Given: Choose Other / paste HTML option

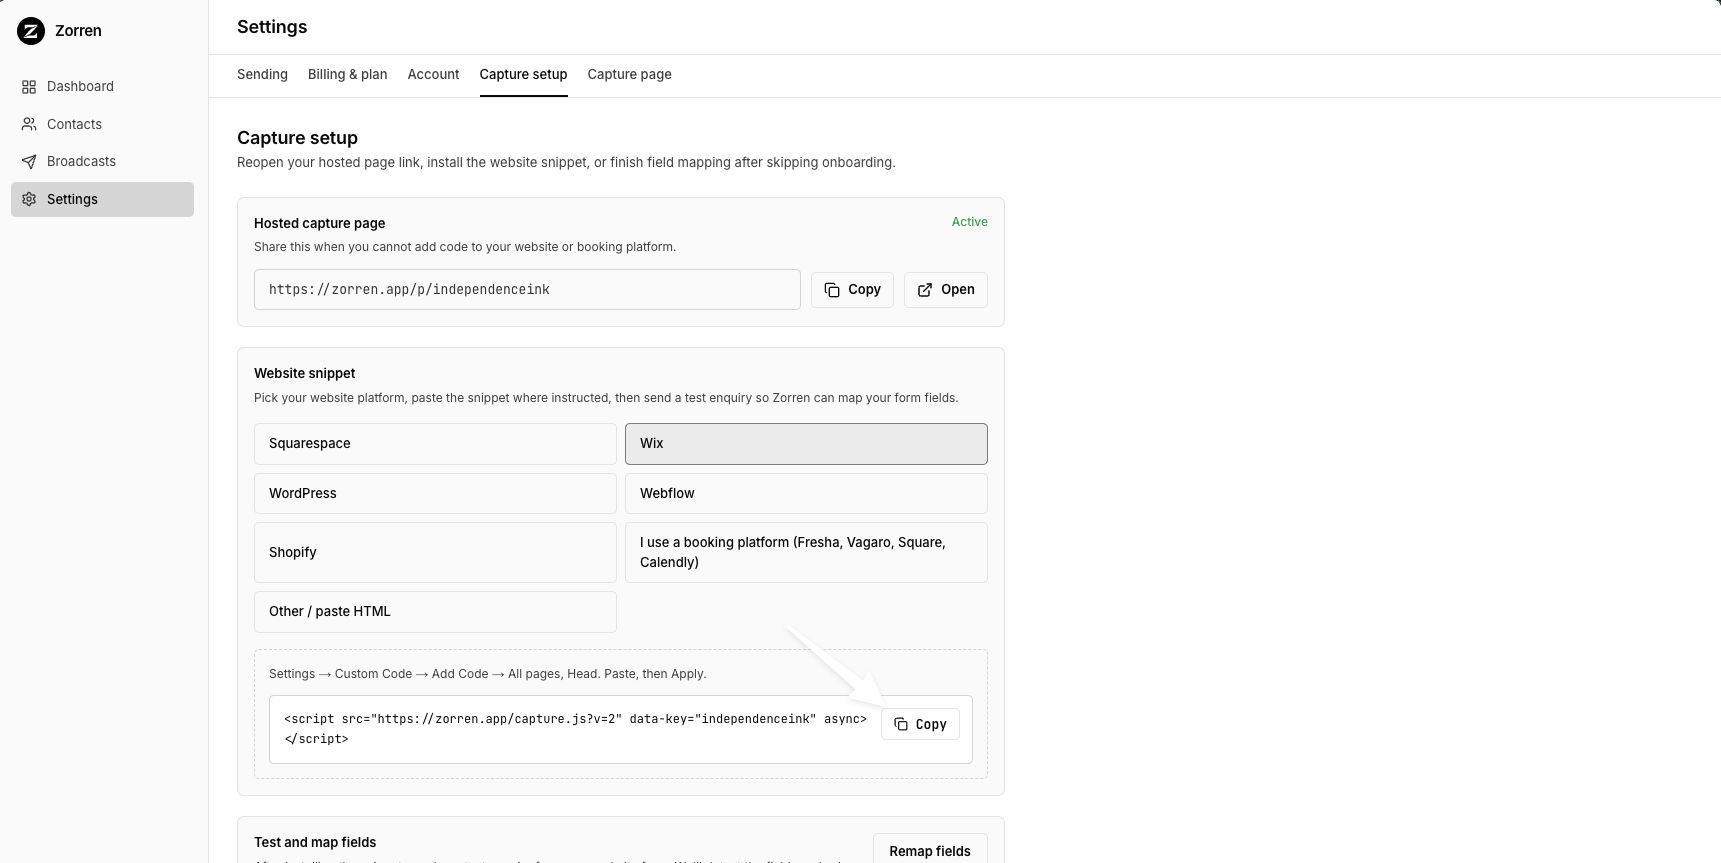Looking at the screenshot, I should 435,612.
